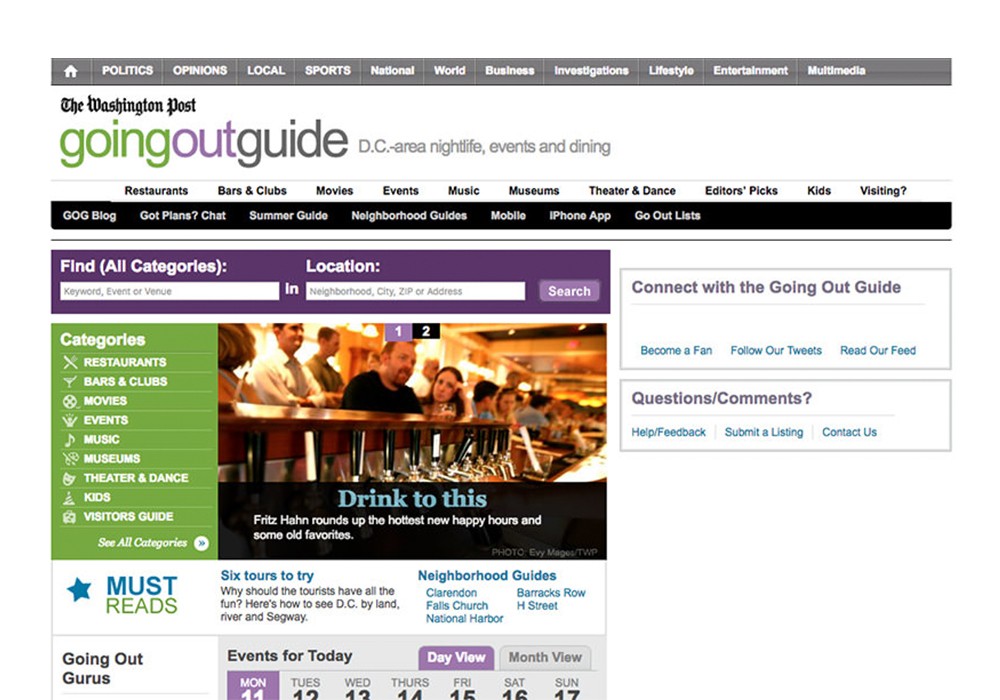Click the film reel Movies icon

(70, 401)
